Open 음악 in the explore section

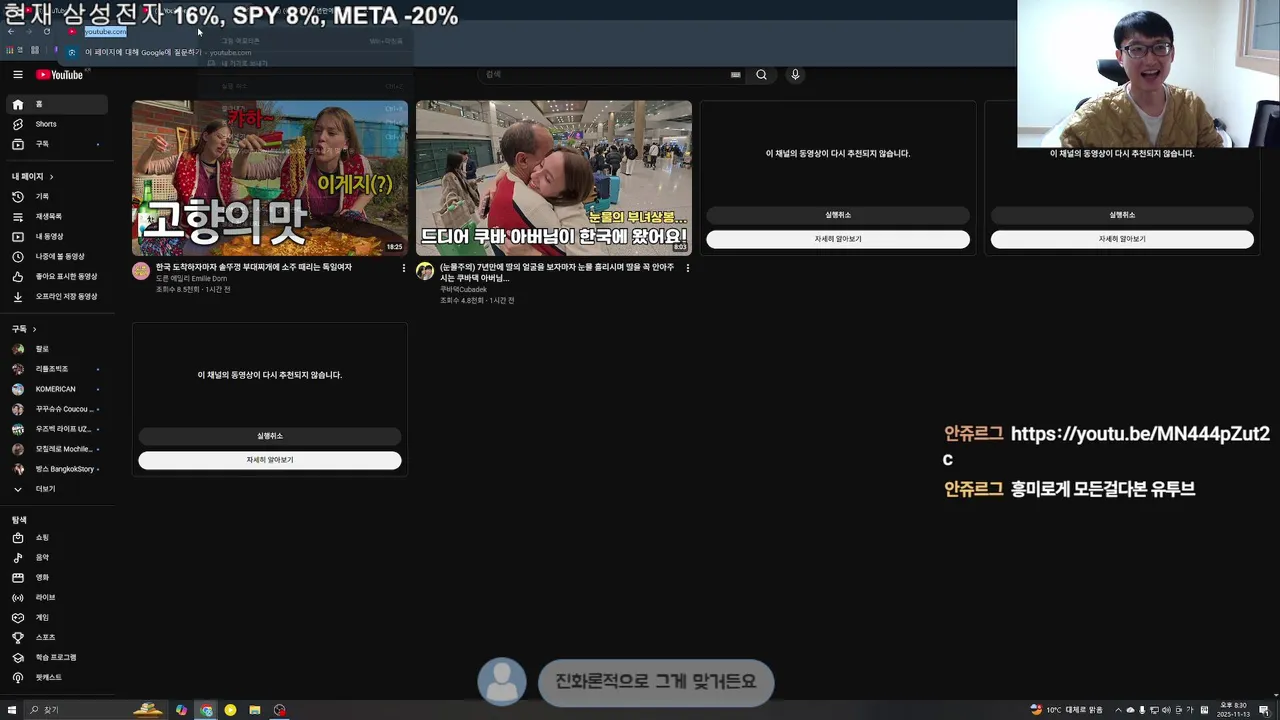56,558
